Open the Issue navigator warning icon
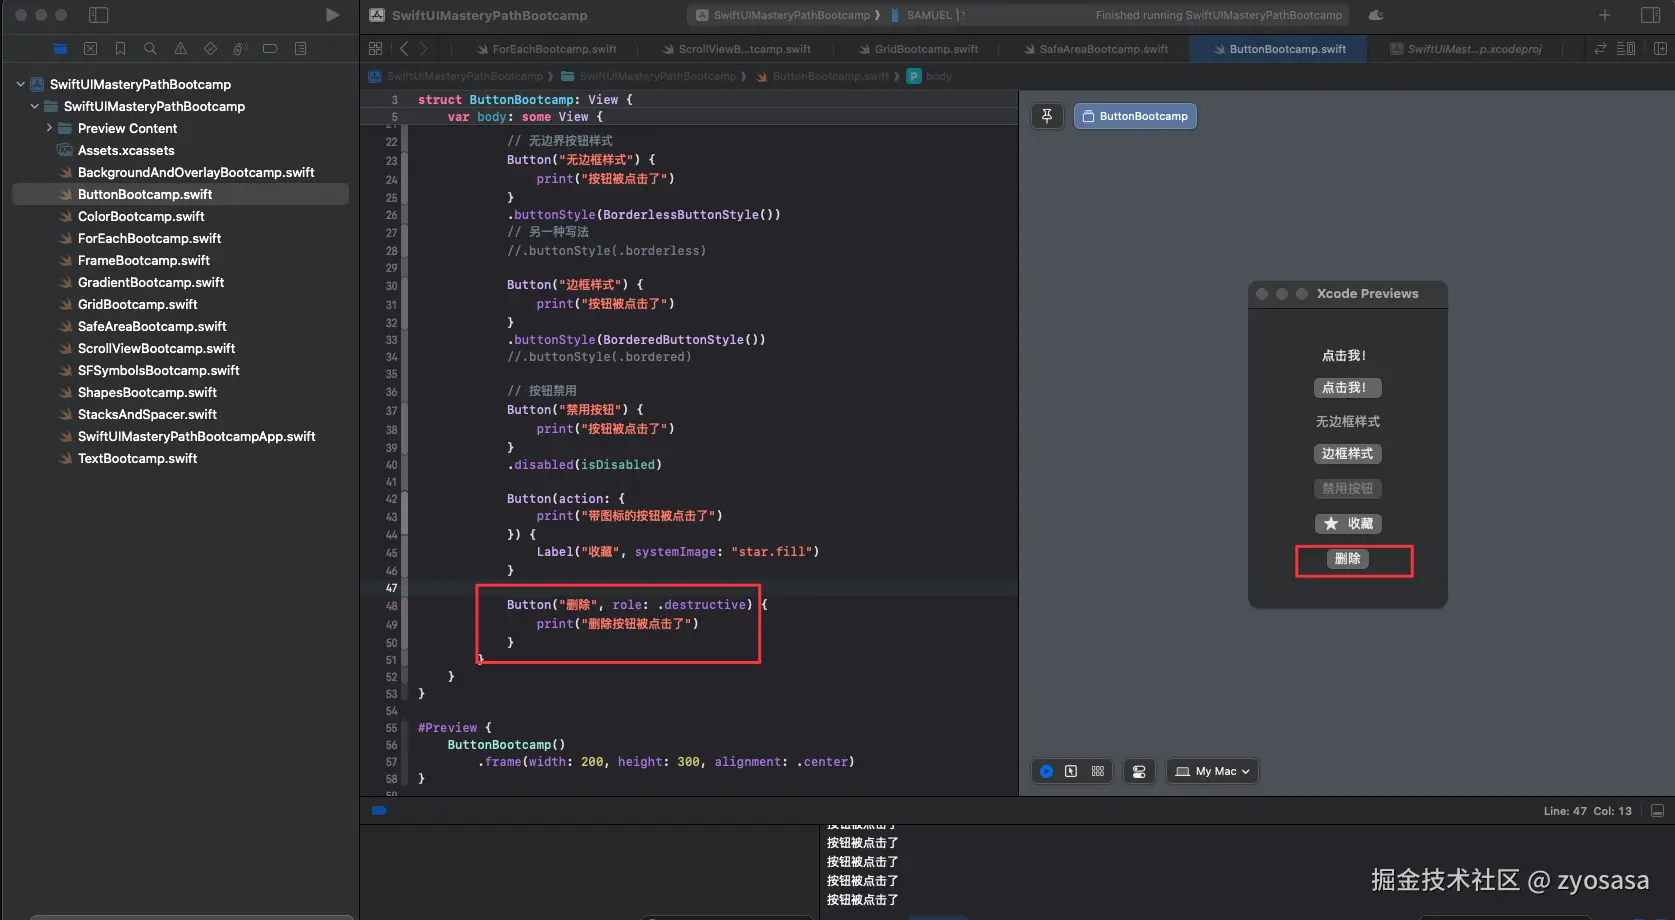 coord(180,48)
